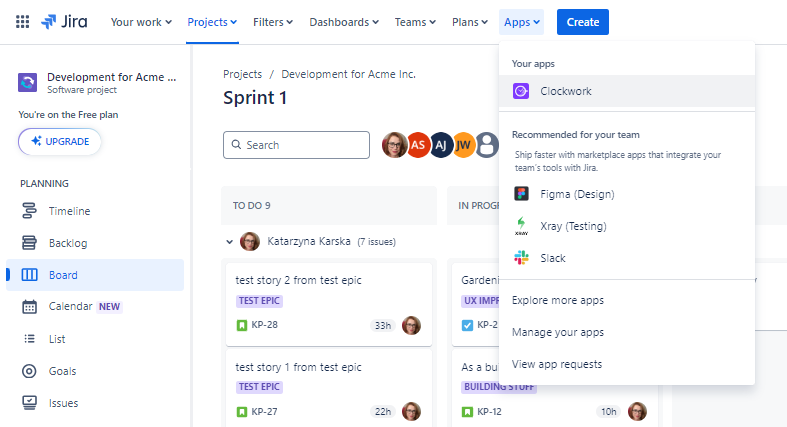Click the Katarzyna Karska swimlane avatar
The width and height of the screenshot is (787, 427).
(x=250, y=241)
